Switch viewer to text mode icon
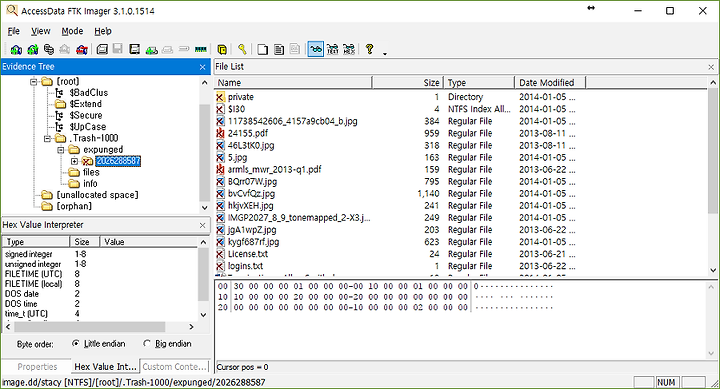This screenshot has width=720, height=389. pyautogui.click(x=332, y=49)
